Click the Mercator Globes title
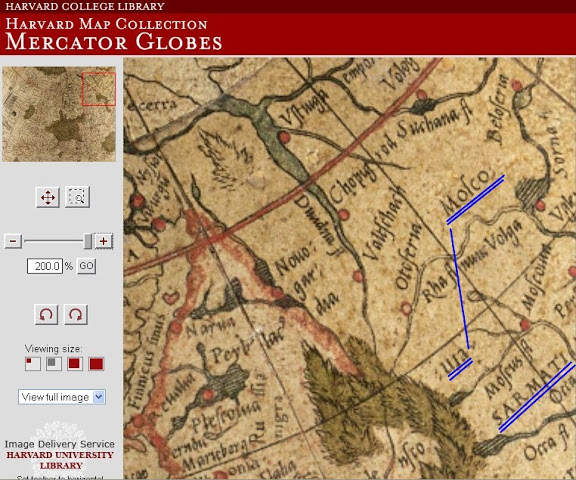Screen dimensions: 576x480 [x=114, y=41]
